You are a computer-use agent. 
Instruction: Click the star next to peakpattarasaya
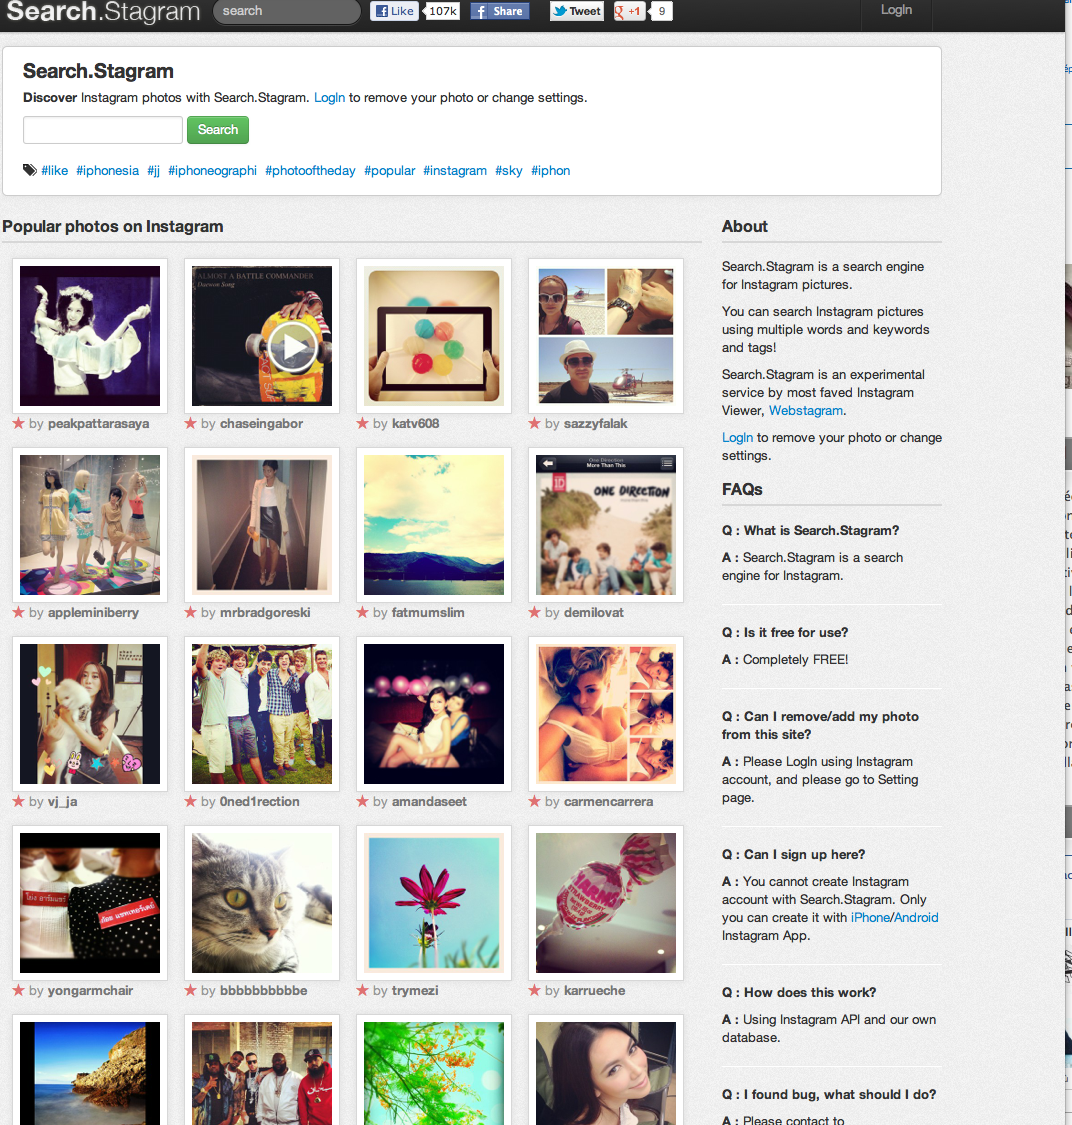tap(19, 423)
